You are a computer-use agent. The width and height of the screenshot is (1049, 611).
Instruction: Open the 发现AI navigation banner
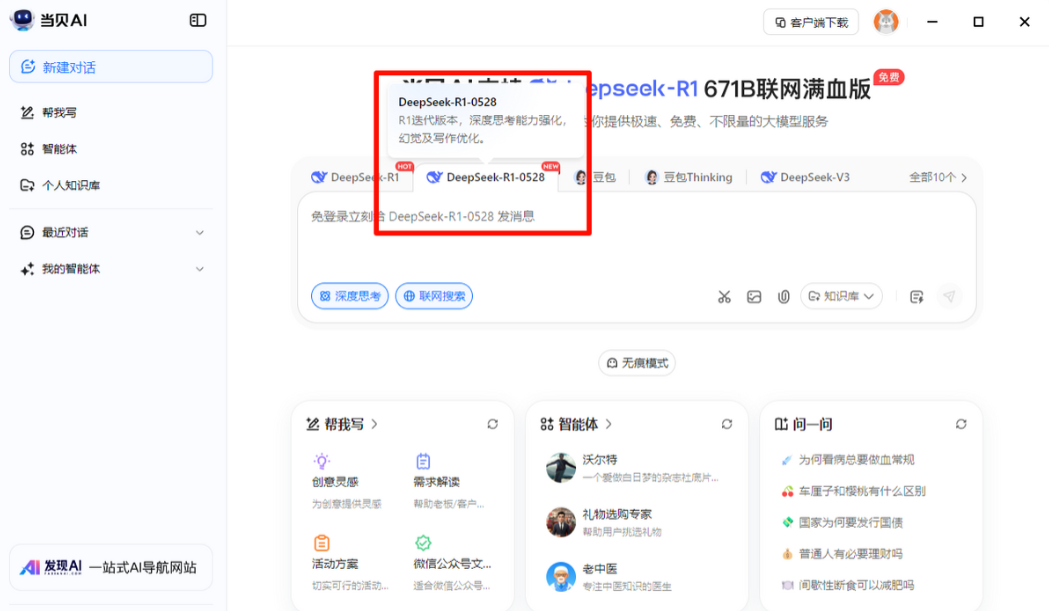click(111, 568)
